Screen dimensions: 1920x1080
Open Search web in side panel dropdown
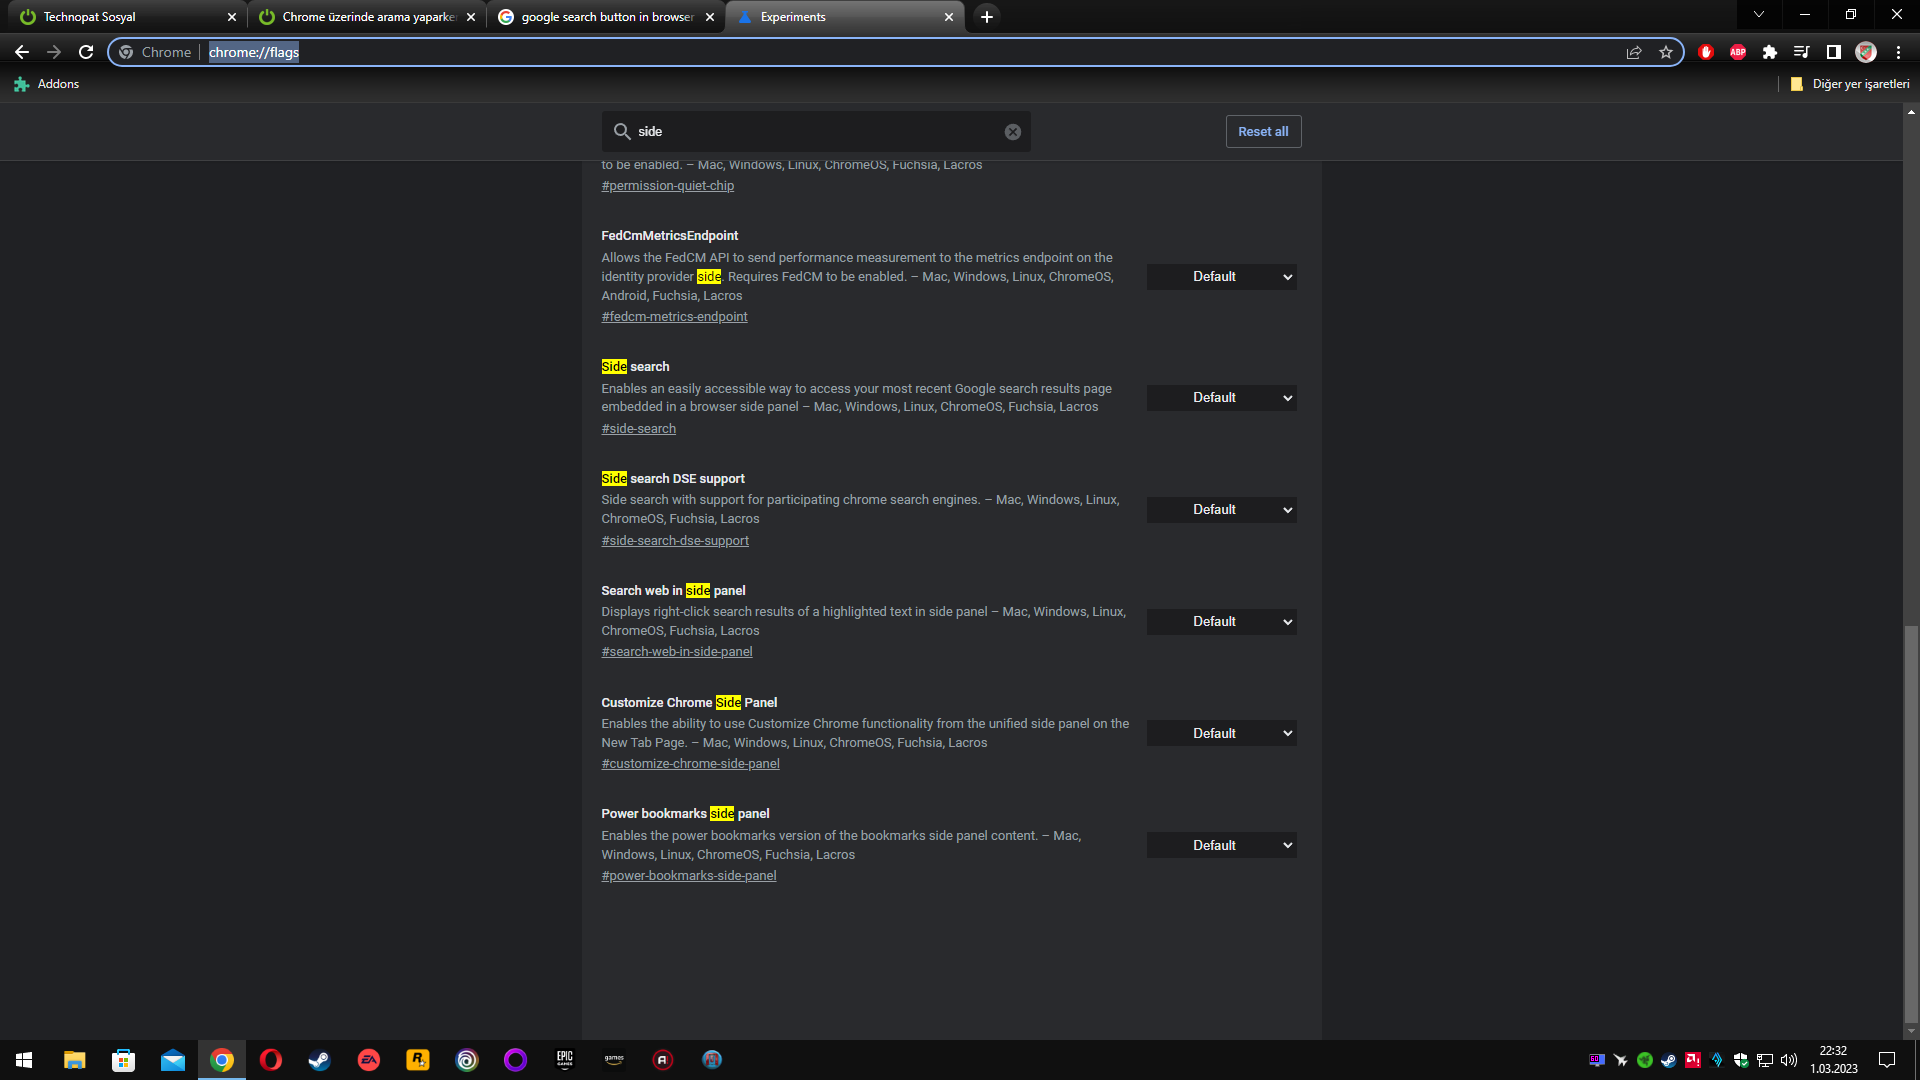coord(1221,622)
